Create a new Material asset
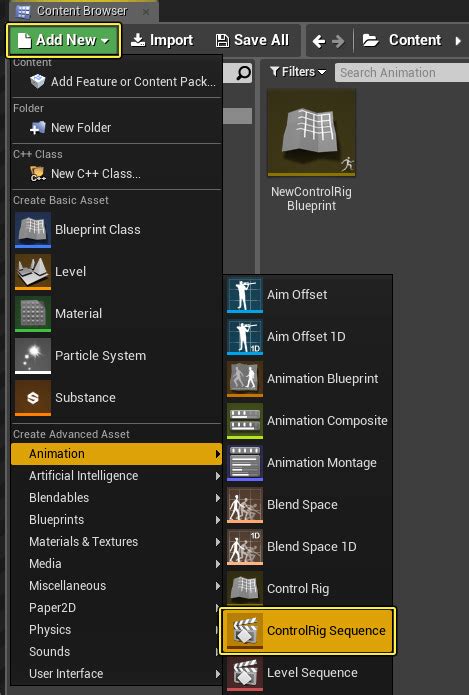The image size is (469, 695). coord(116,313)
